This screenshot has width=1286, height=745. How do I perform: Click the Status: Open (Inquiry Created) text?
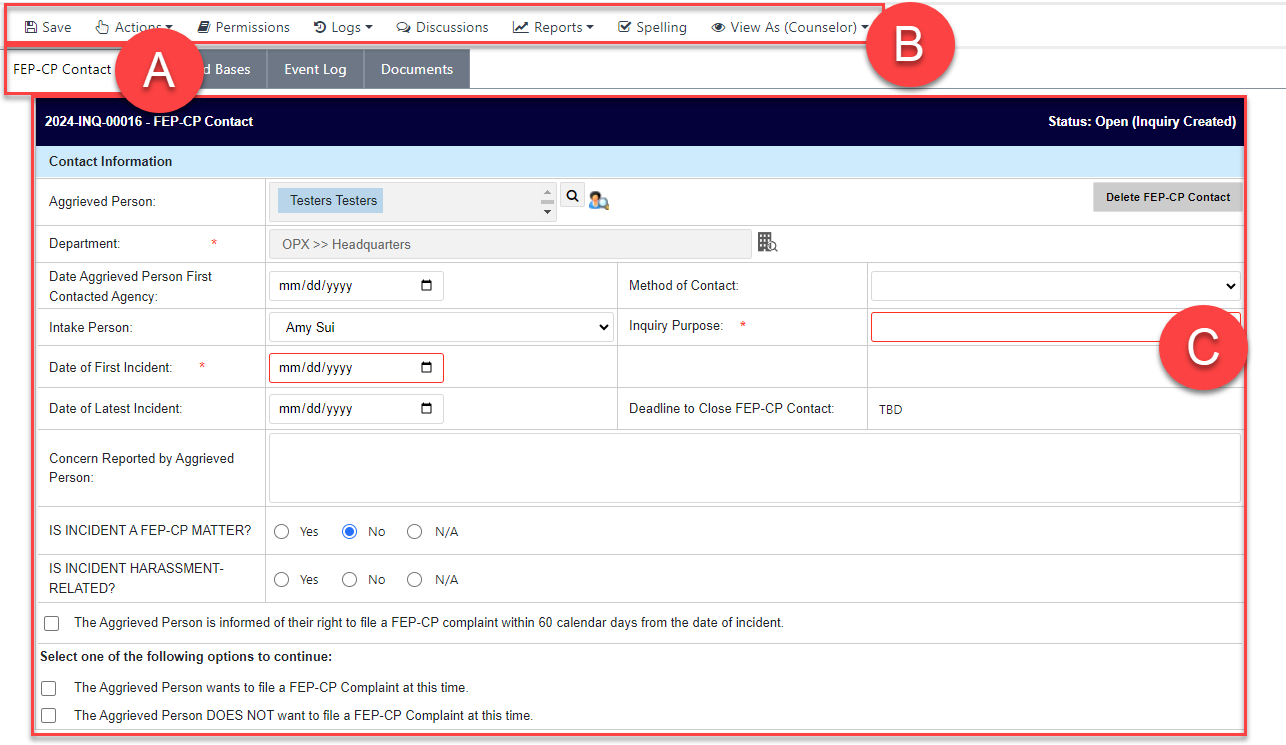1142,122
